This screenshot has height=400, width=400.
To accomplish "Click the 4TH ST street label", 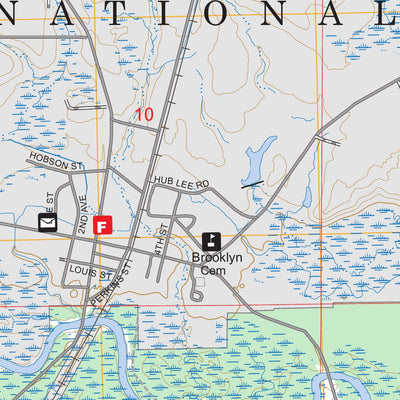I will click(162, 240).
